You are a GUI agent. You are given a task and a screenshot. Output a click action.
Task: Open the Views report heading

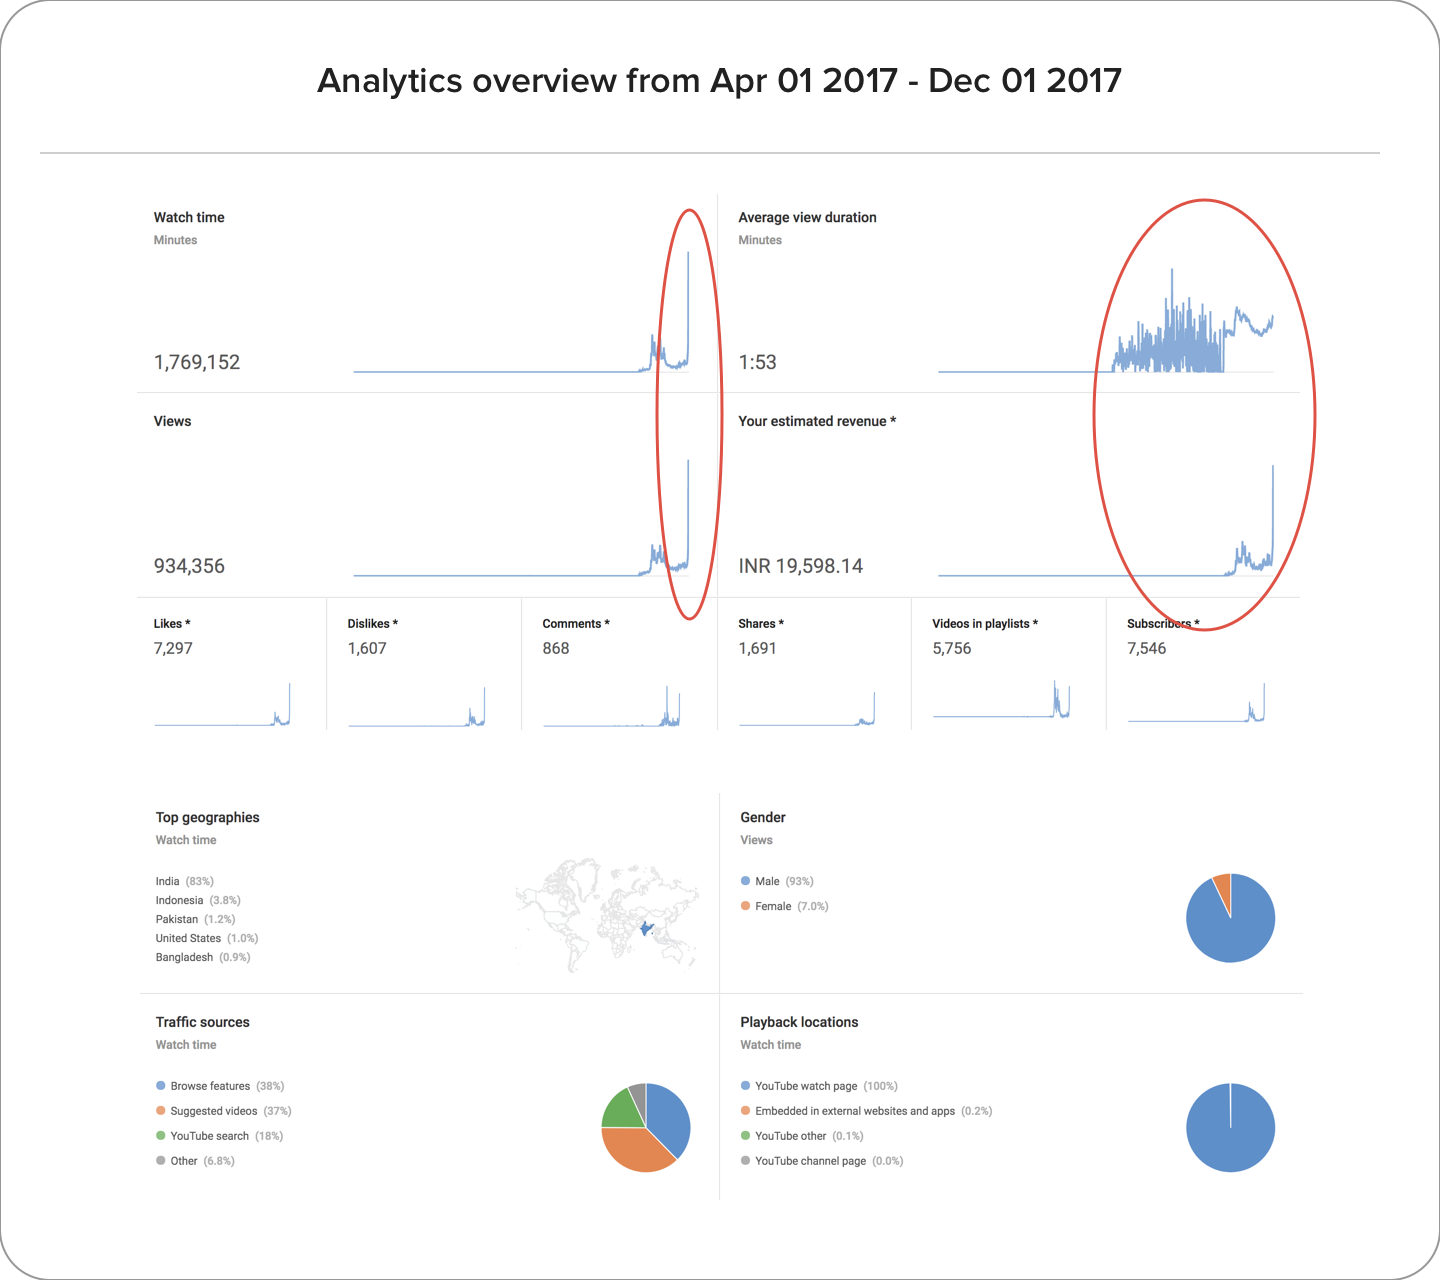point(172,421)
